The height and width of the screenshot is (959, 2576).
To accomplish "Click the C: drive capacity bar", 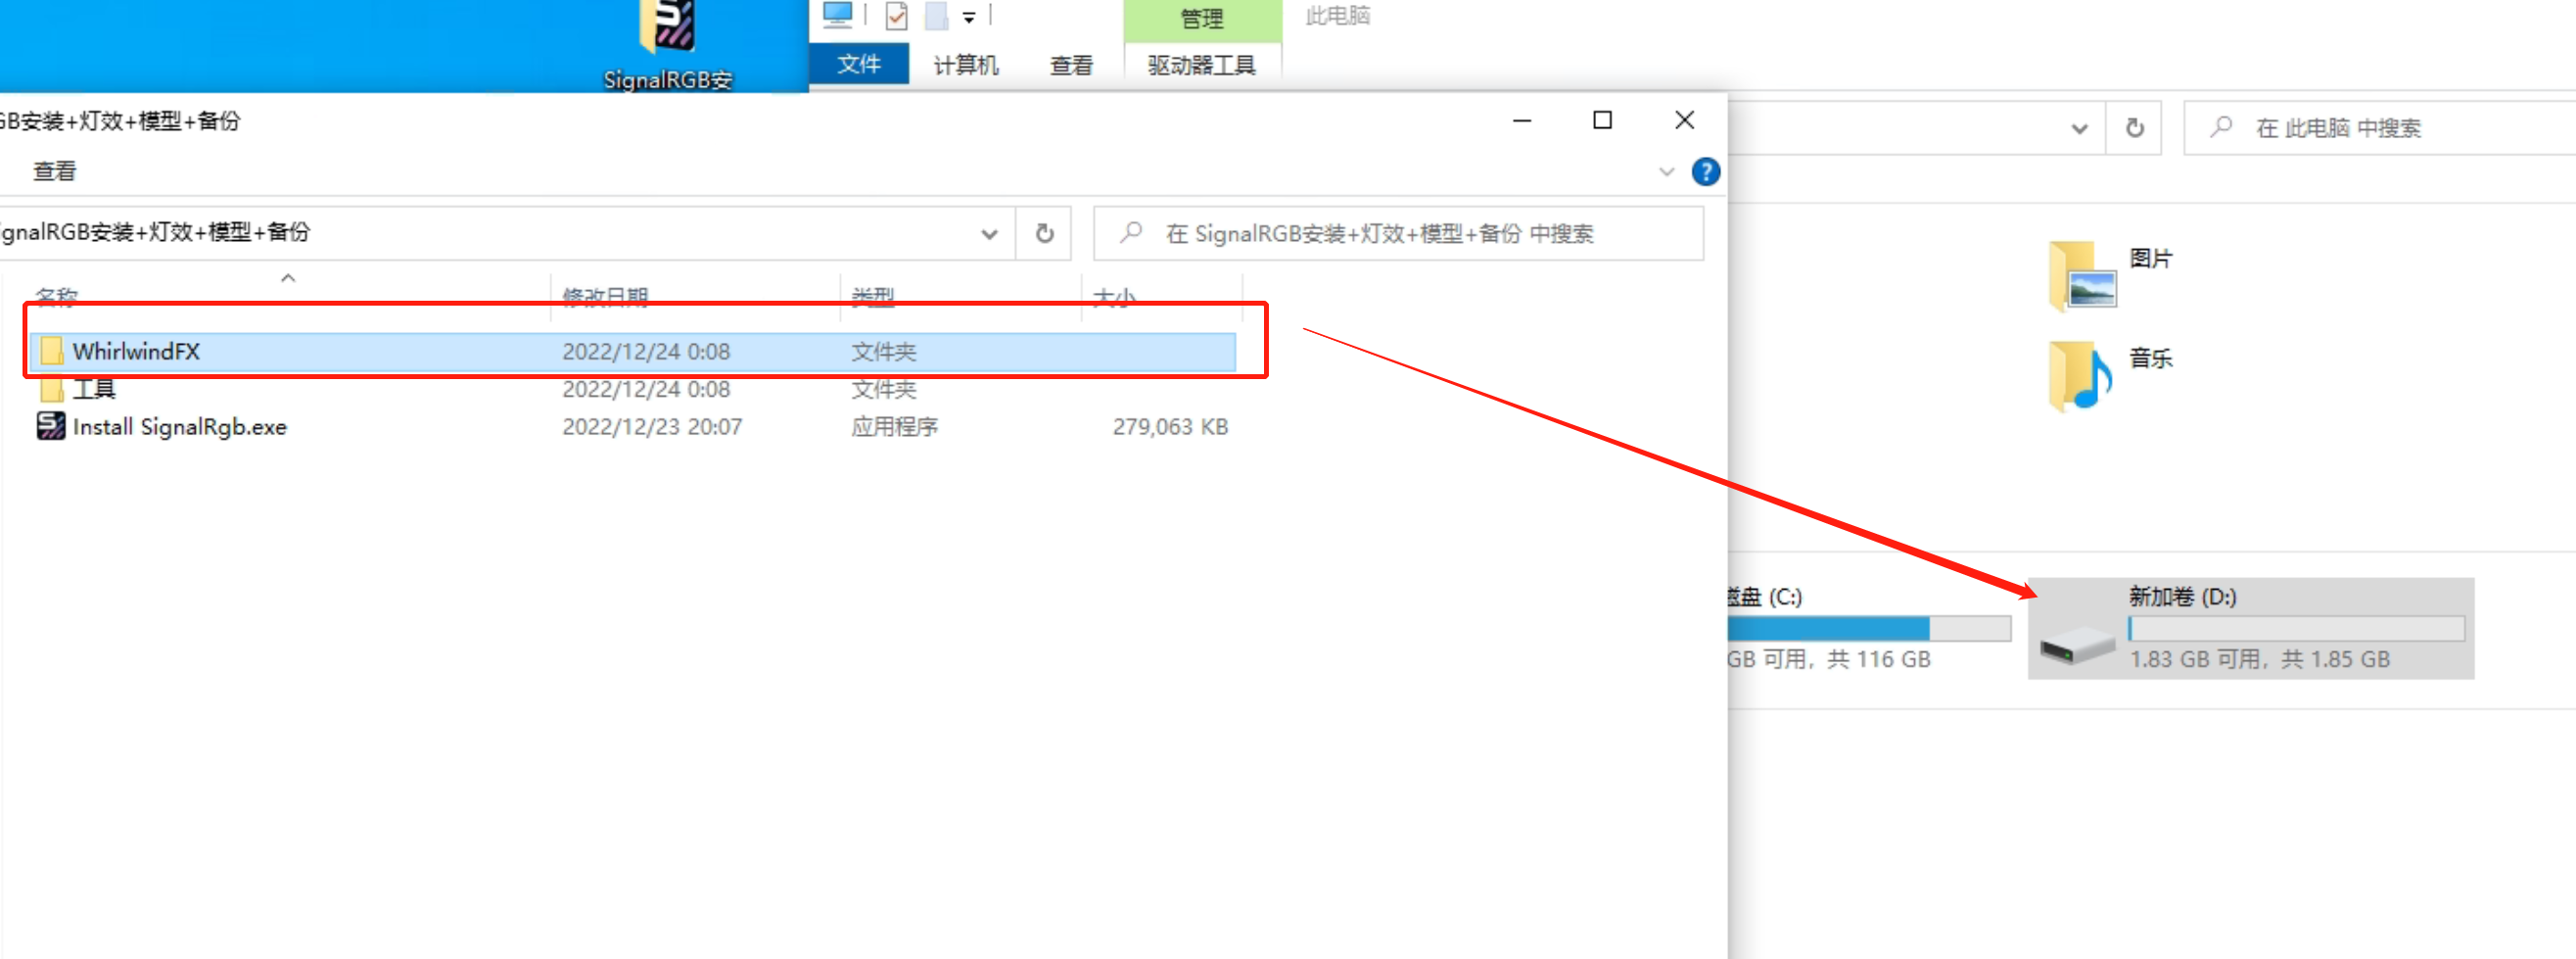I will pyautogui.click(x=1869, y=628).
